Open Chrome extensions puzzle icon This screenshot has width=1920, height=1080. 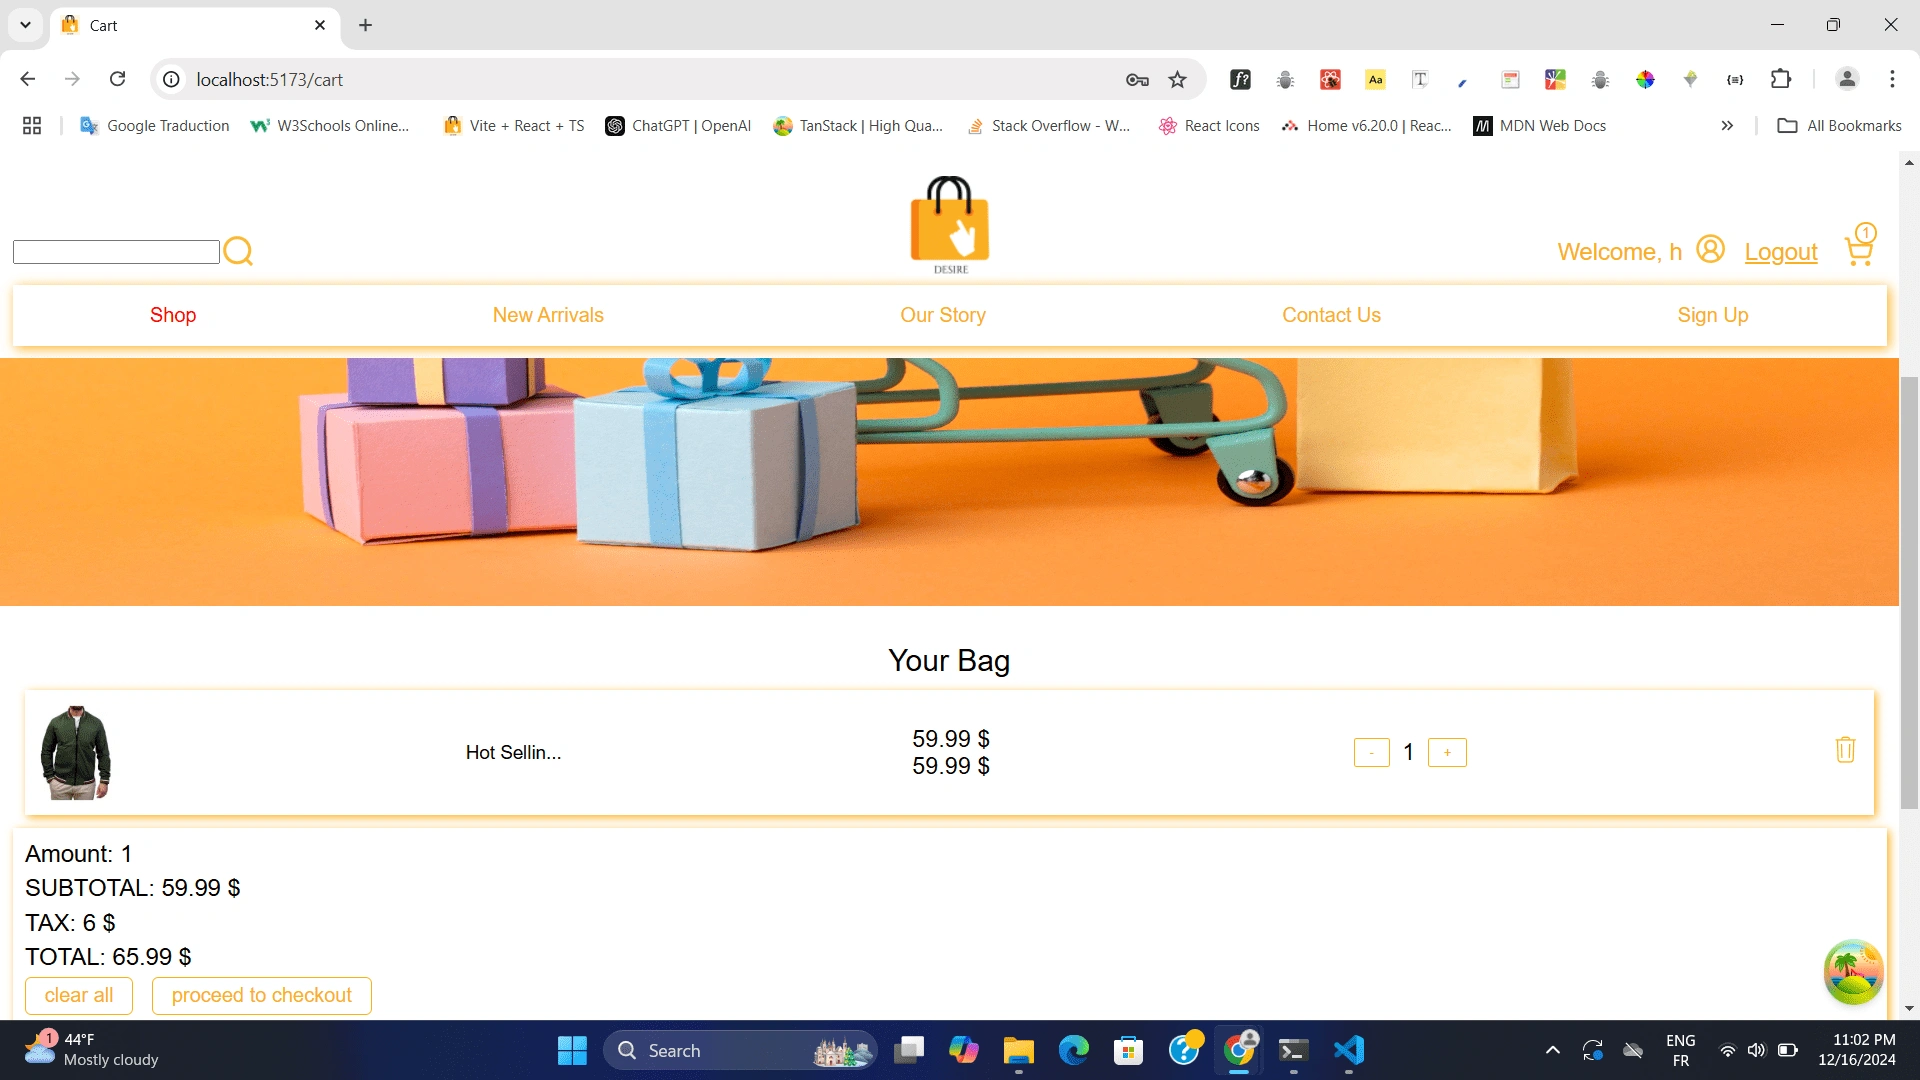(1780, 80)
